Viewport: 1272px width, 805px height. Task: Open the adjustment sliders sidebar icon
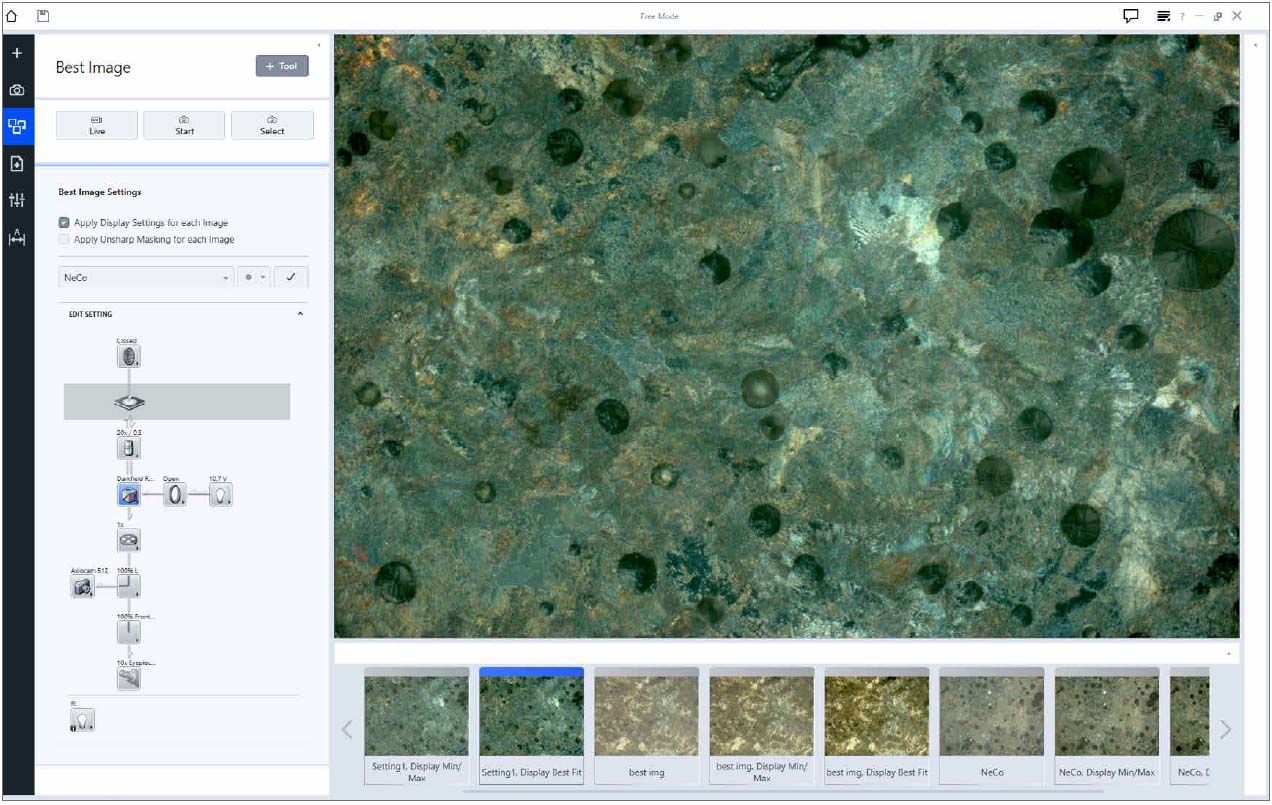(17, 201)
